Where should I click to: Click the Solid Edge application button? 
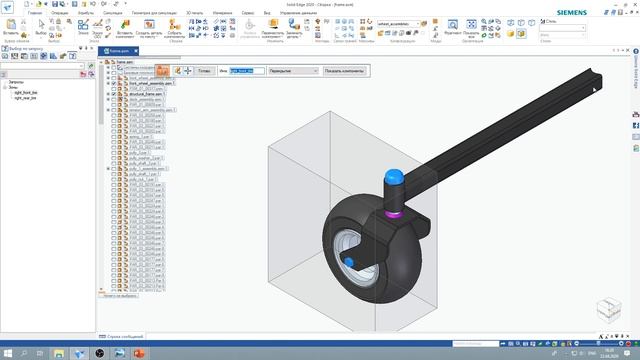pos(7,7)
